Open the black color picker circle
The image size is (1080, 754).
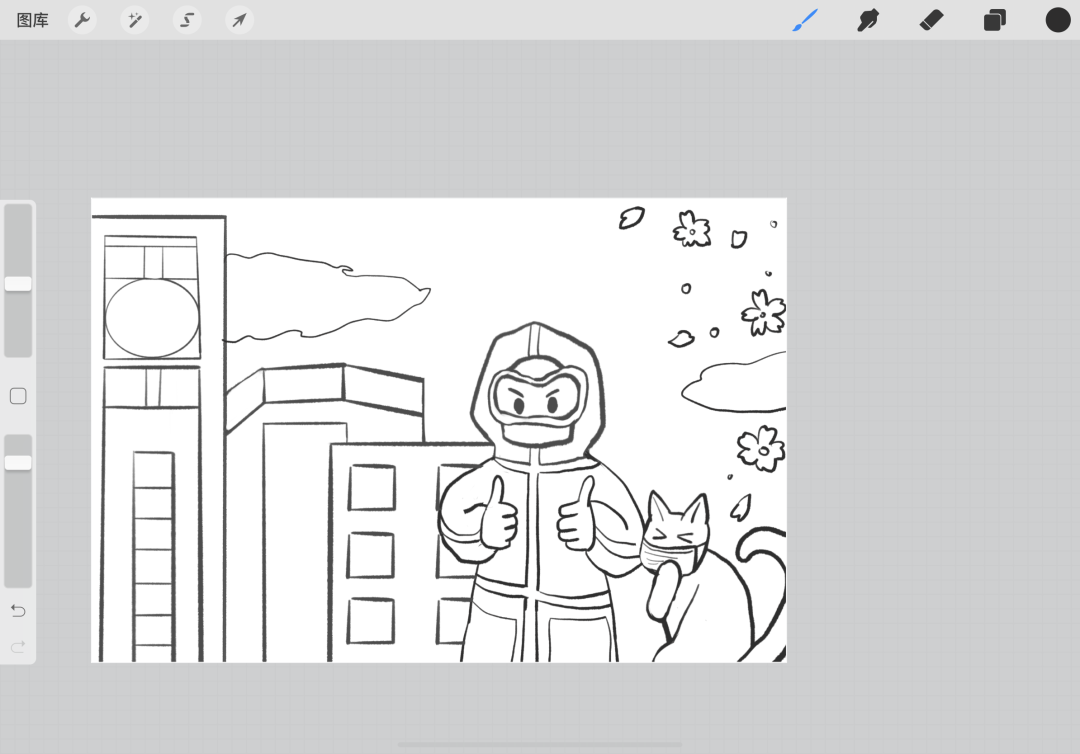click(x=1058, y=20)
